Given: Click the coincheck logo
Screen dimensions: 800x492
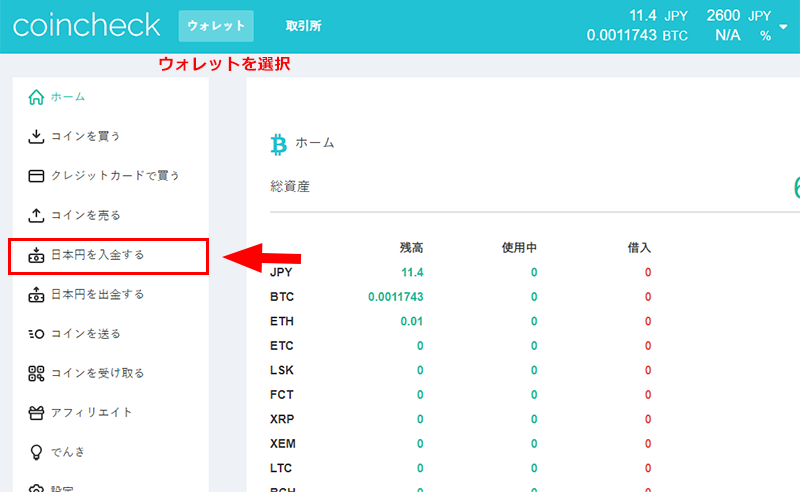Looking at the screenshot, I should coord(86,26).
